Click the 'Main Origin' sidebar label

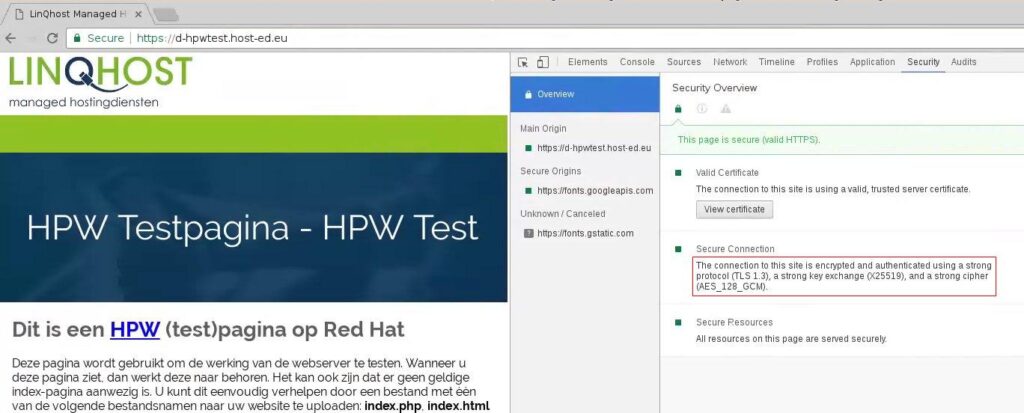543,129
